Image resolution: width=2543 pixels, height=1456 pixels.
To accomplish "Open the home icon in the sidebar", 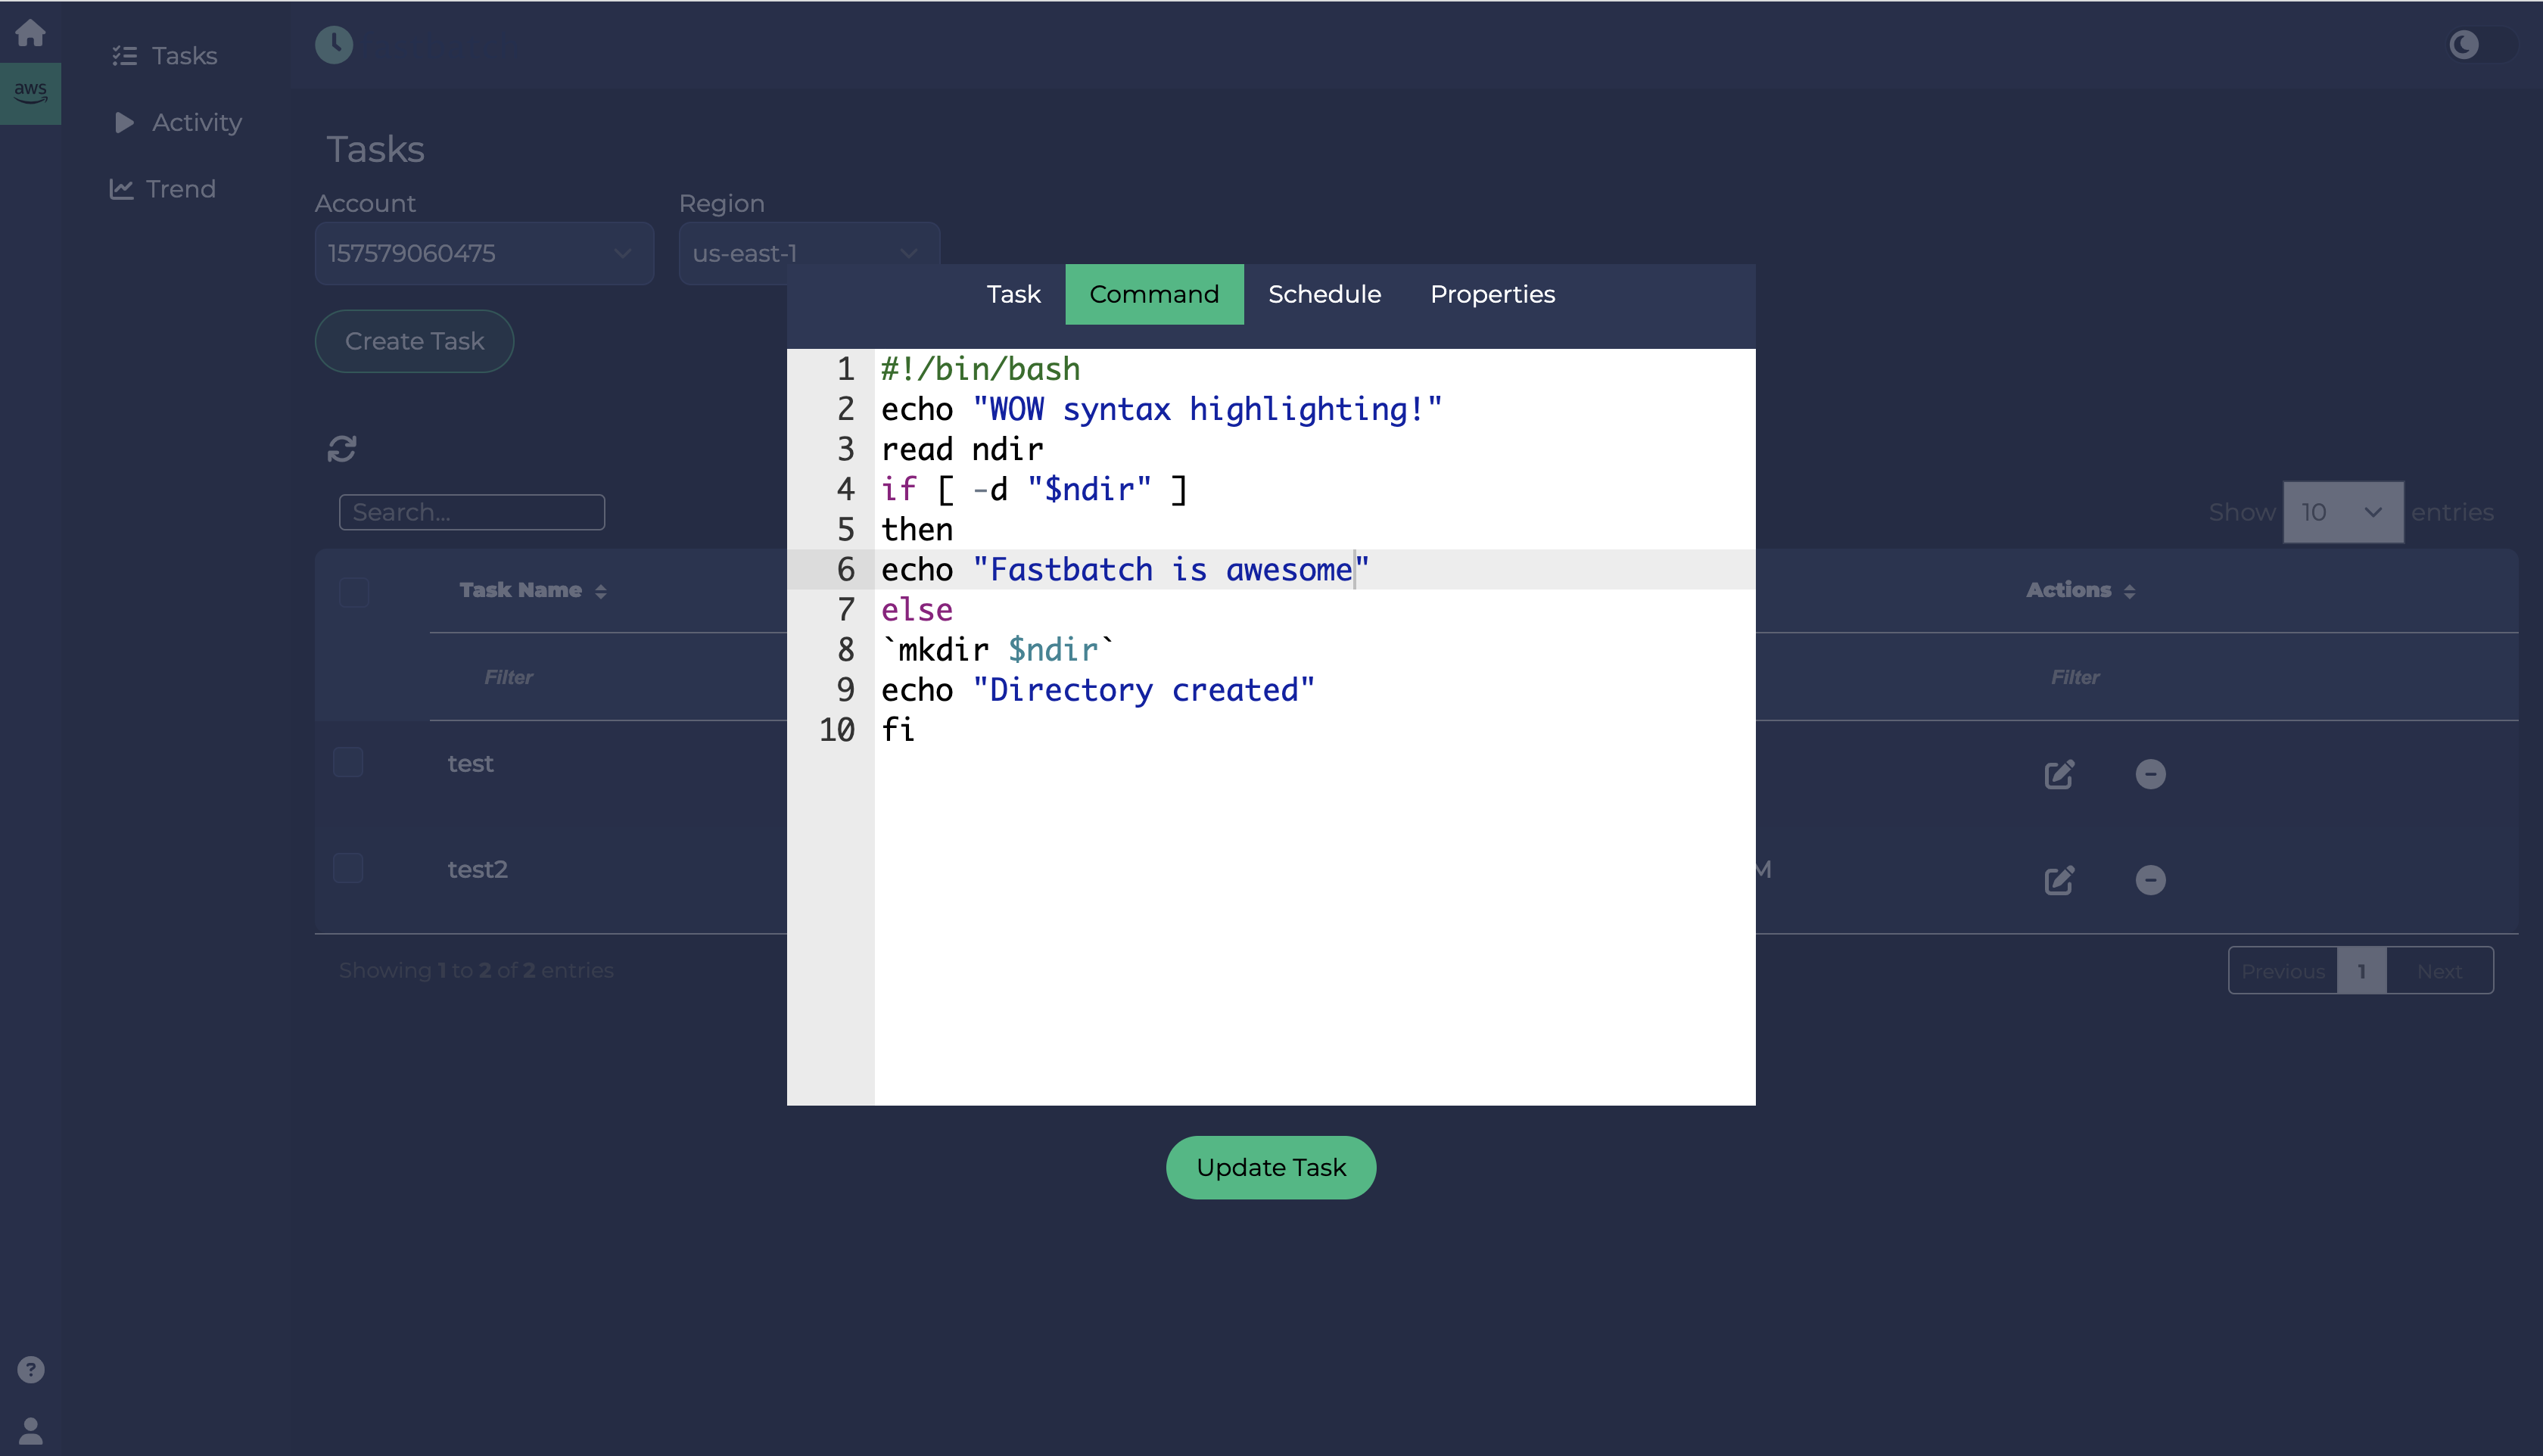I will pyautogui.click(x=30, y=32).
